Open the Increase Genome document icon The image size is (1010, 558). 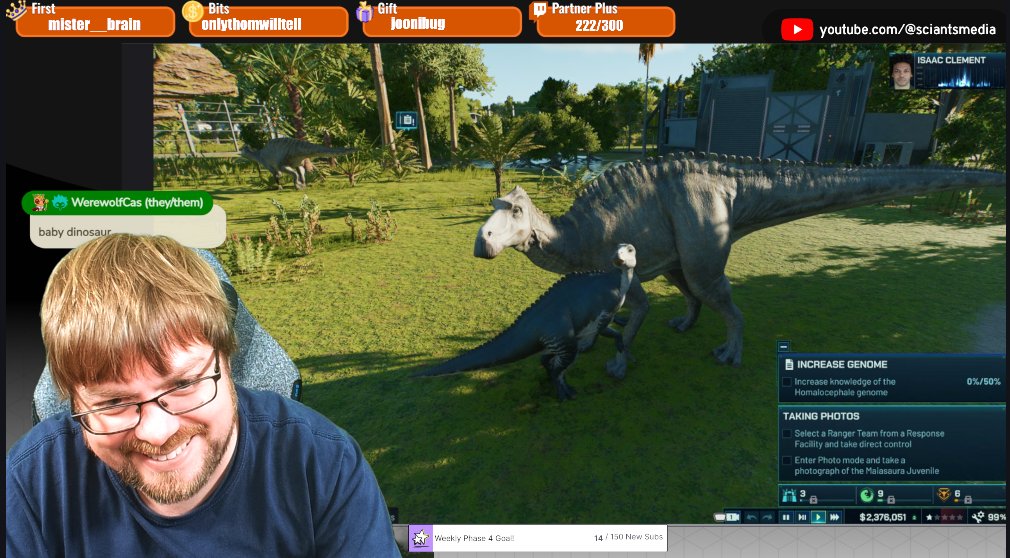(x=788, y=365)
